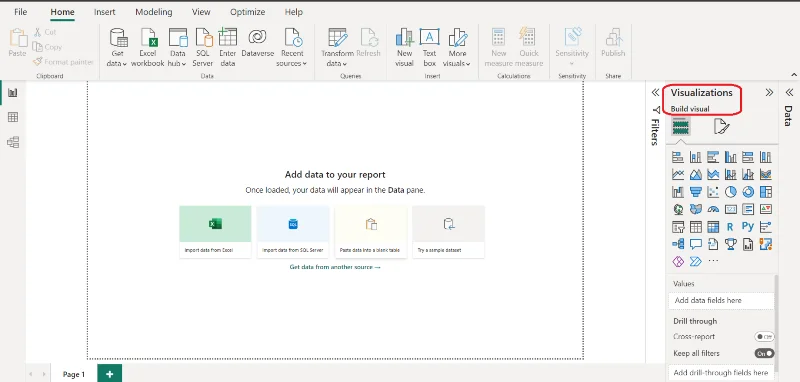The image size is (800, 382).
Task: Select the stacked bar chart visual
Action: coord(678,157)
